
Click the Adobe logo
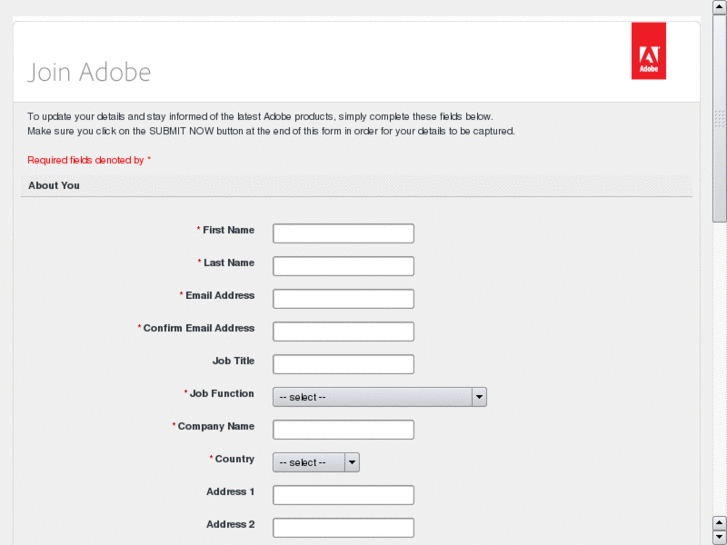click(648, 51)
